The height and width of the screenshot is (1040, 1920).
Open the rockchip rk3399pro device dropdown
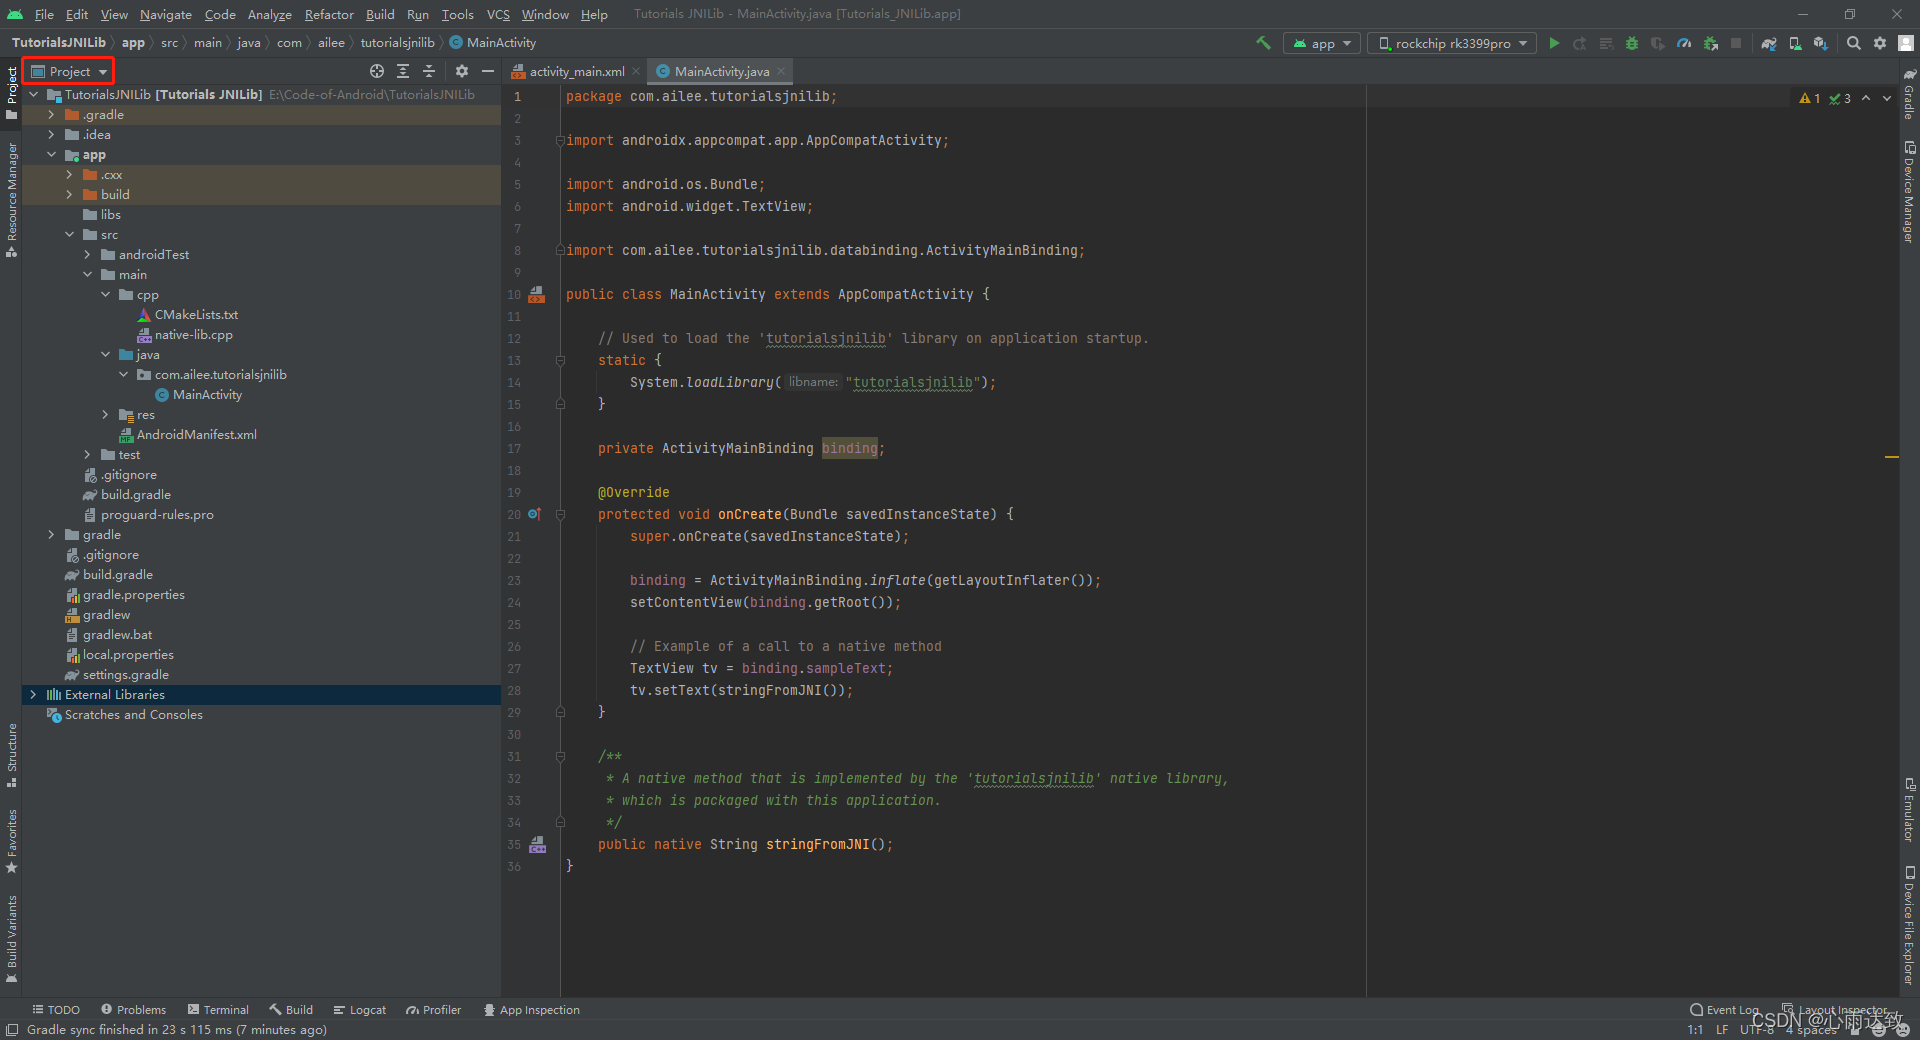1452,43
